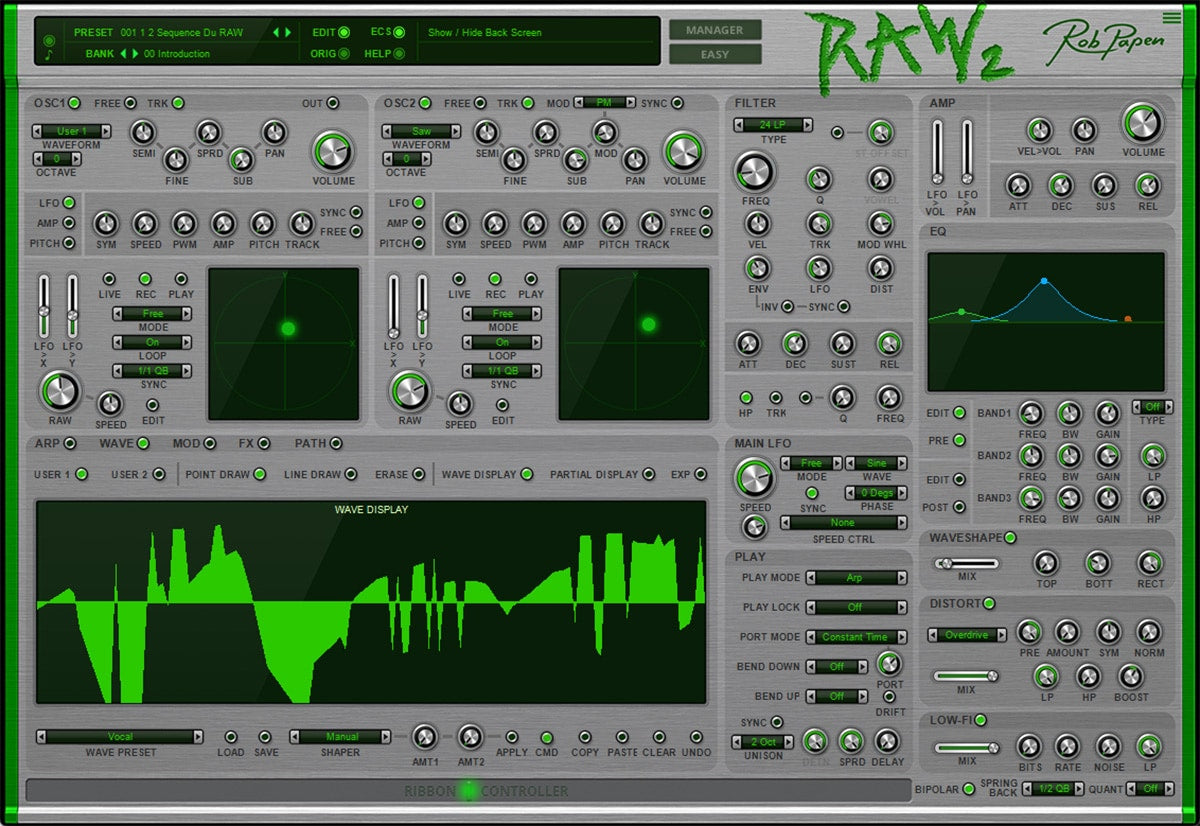Toggle the LOW-FI effect on or off
The width and height of the screenshot is (1200, 826).
(980, 720)
